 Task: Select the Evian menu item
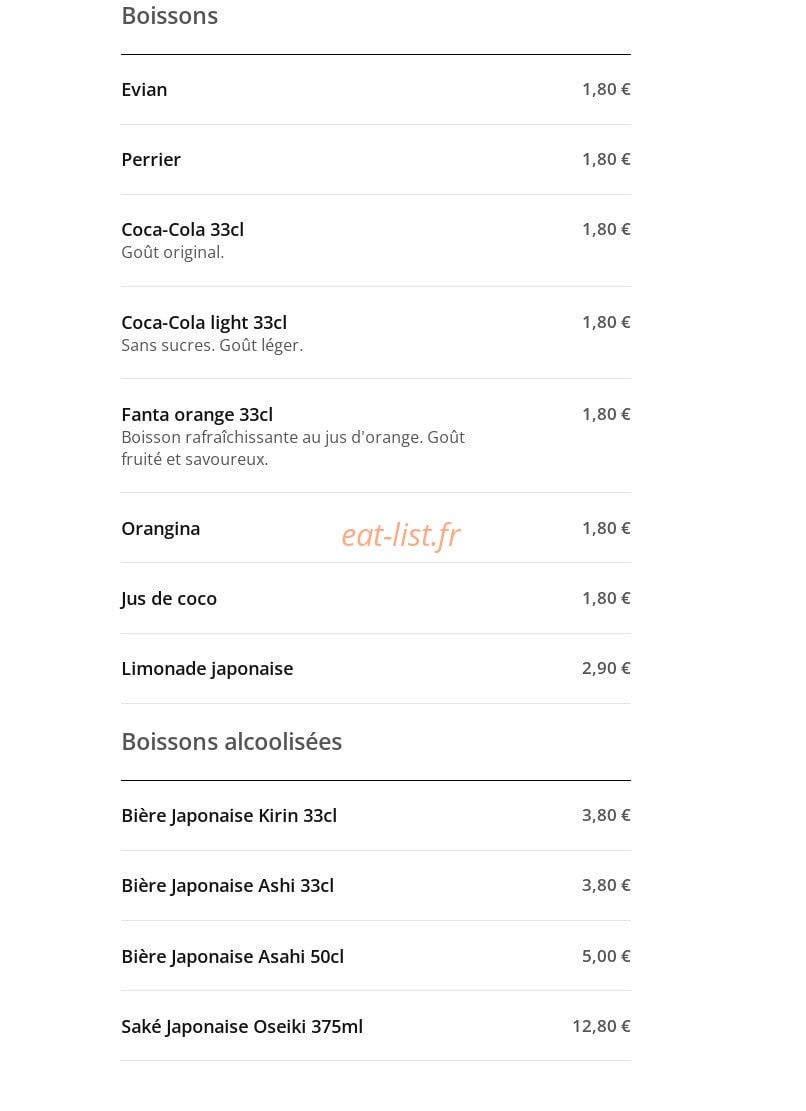pyautogui.click(x=375, y=90)
